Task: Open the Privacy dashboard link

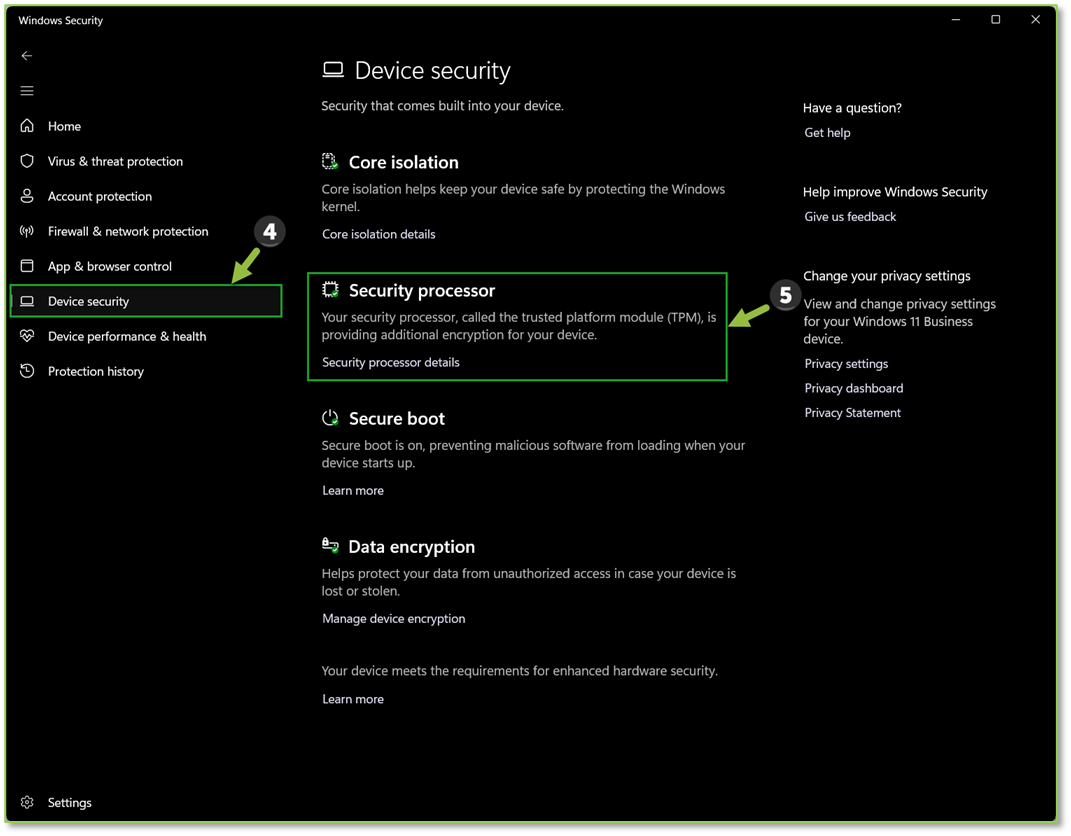Action: [853, 388]
